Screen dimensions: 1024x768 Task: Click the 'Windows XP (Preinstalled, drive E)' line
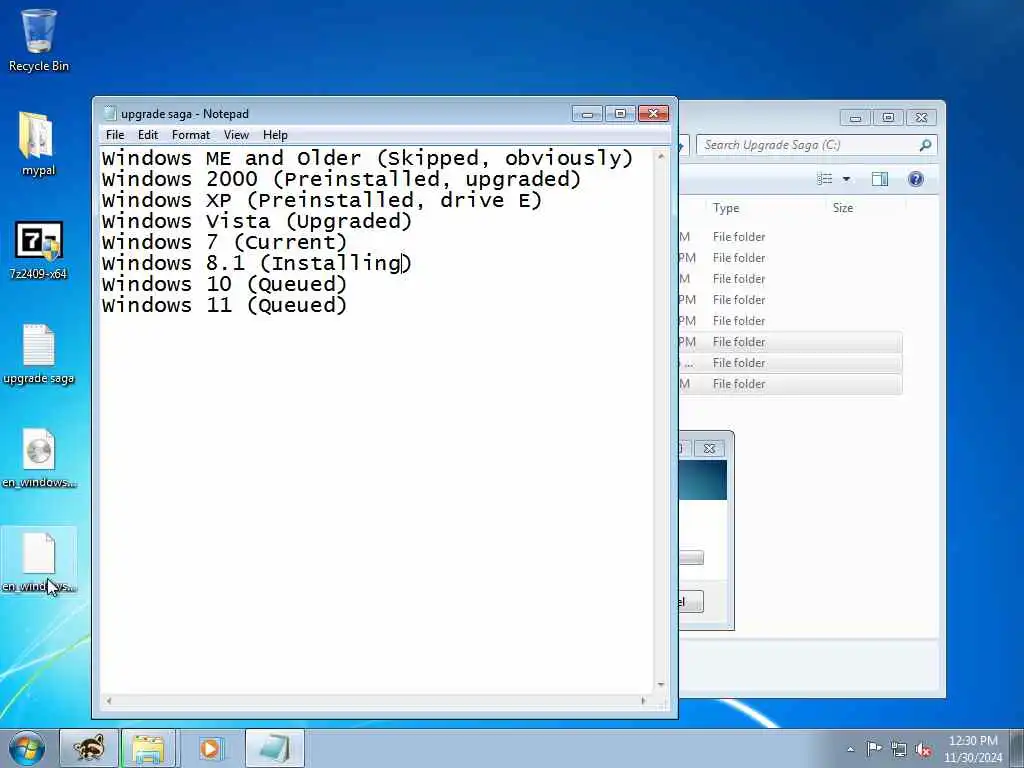tap(321, 200)
